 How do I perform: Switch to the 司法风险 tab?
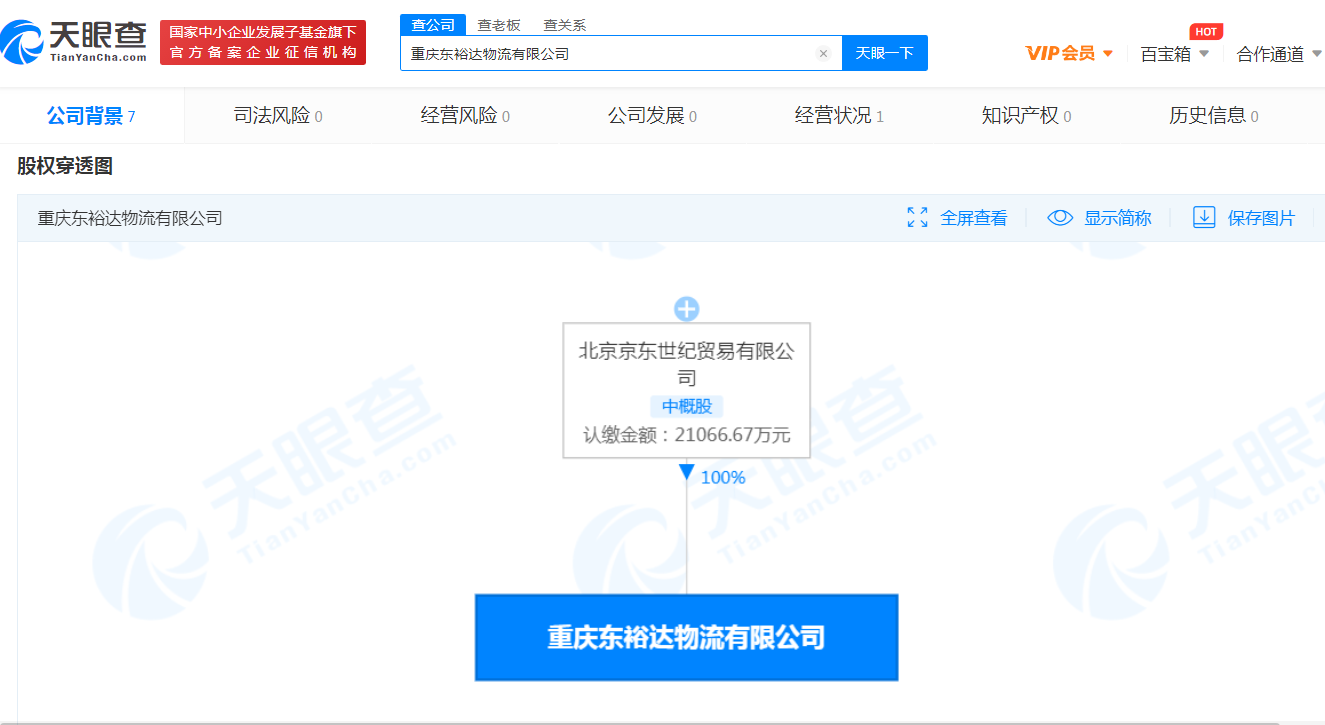[278, 116]
